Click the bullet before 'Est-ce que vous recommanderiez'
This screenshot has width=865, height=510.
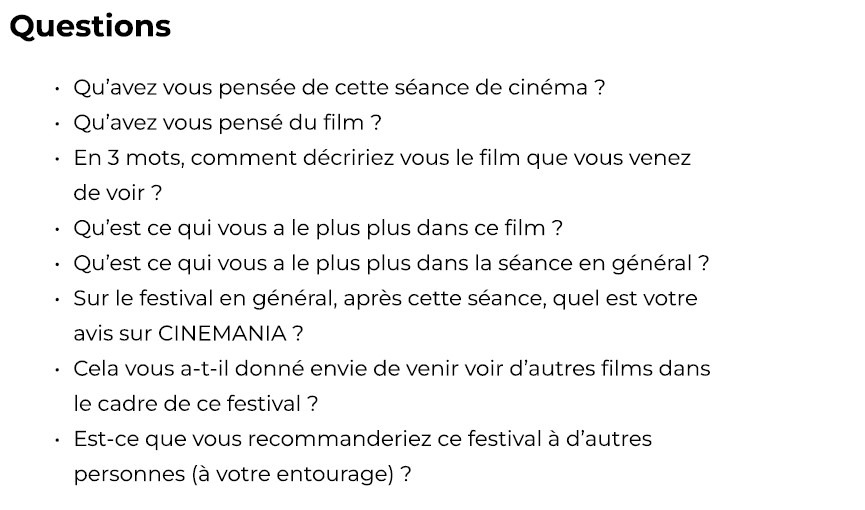(58, 440)
